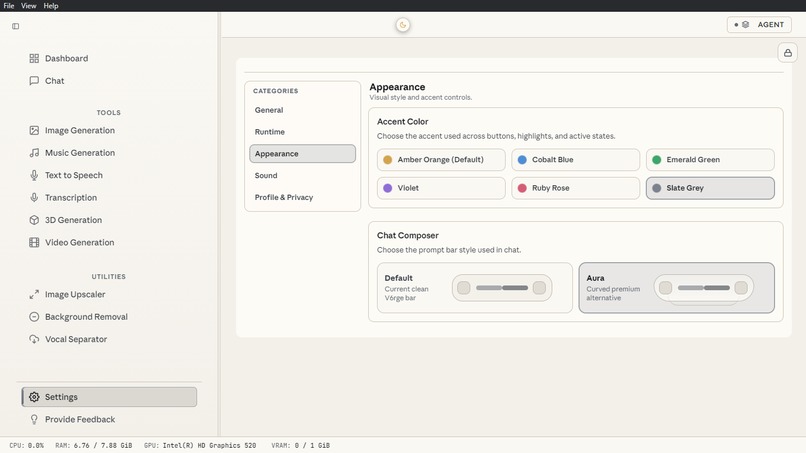
Task: Select the Profile & Privacy category
Action: pyautogui.click(x=302, y=197)
